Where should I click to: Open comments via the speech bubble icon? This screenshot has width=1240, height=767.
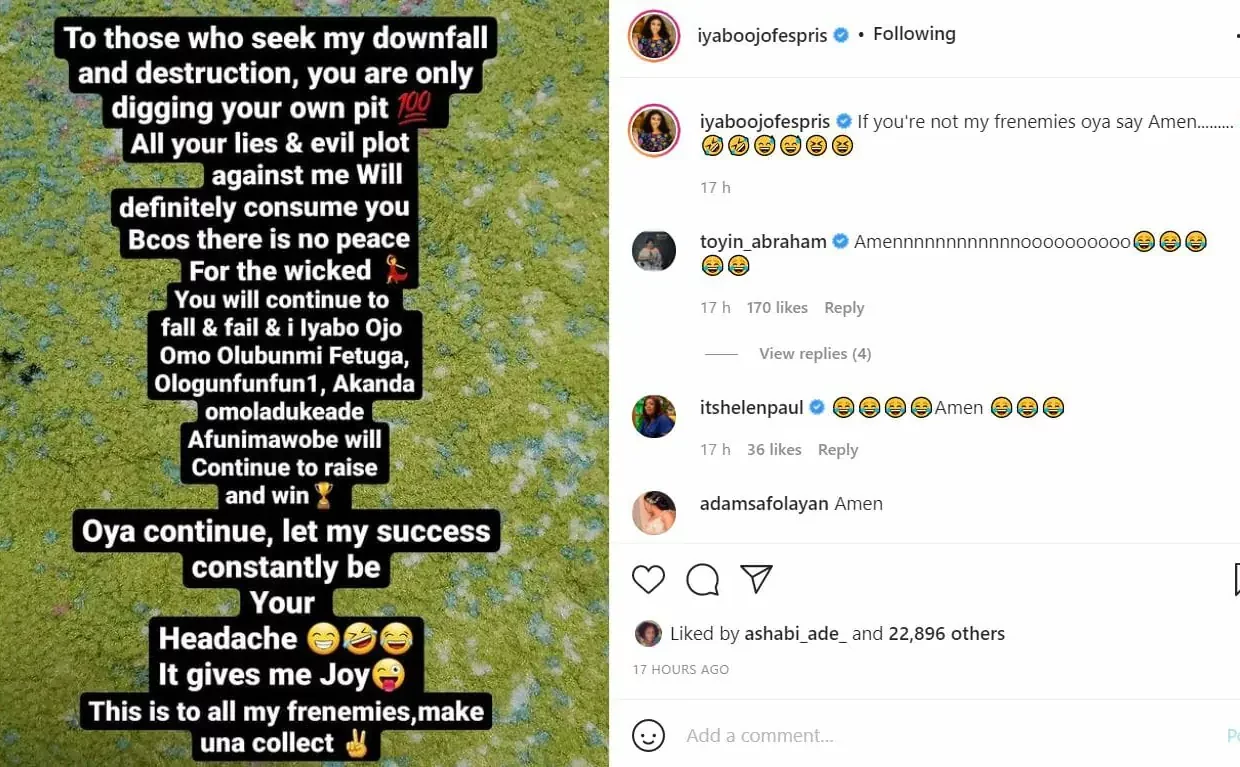(x=703, y=579)
